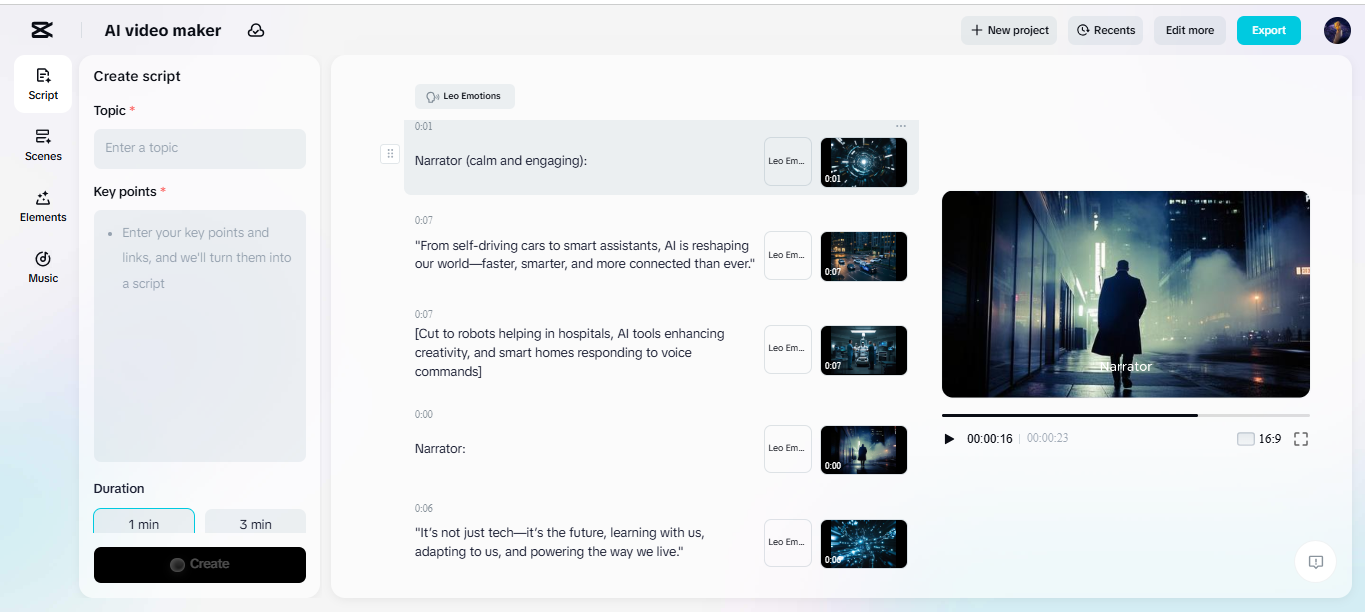Open the Elements panel

(42, 207)
